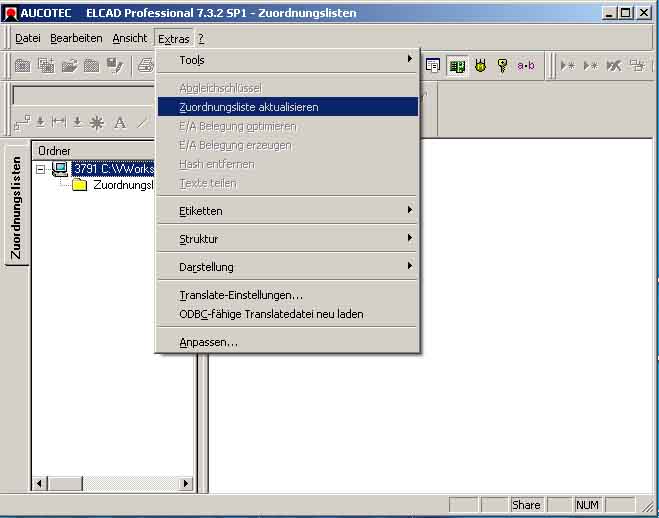This screenshot has width=659, height=518.
Task: Expand the Darstellung submenu
Action: click(x=288, y=267)
